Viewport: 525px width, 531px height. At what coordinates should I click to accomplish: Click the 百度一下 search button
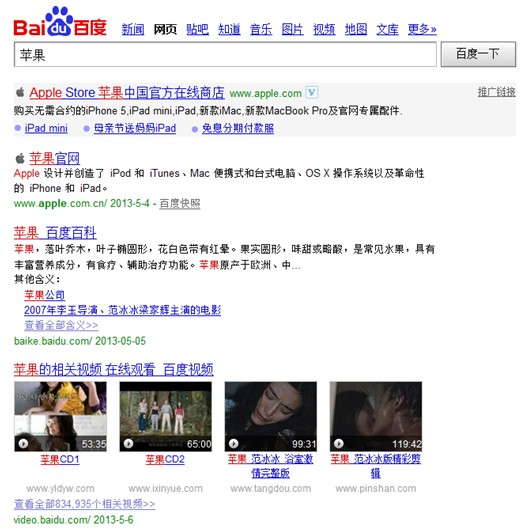pyautogui.click(x=478, y=54)
